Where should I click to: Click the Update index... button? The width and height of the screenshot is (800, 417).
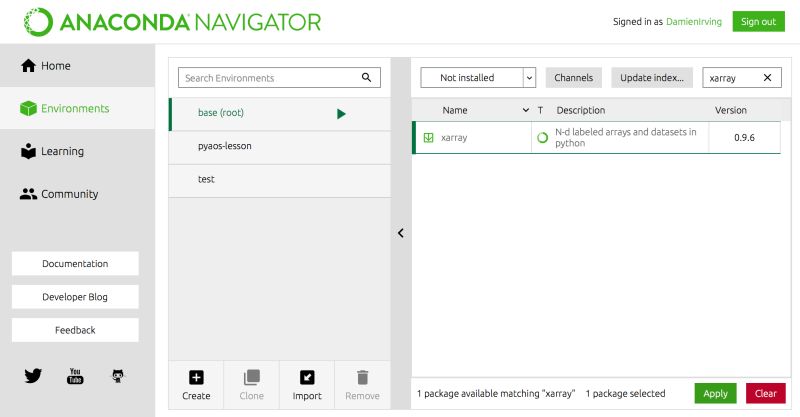click(652, 78)
